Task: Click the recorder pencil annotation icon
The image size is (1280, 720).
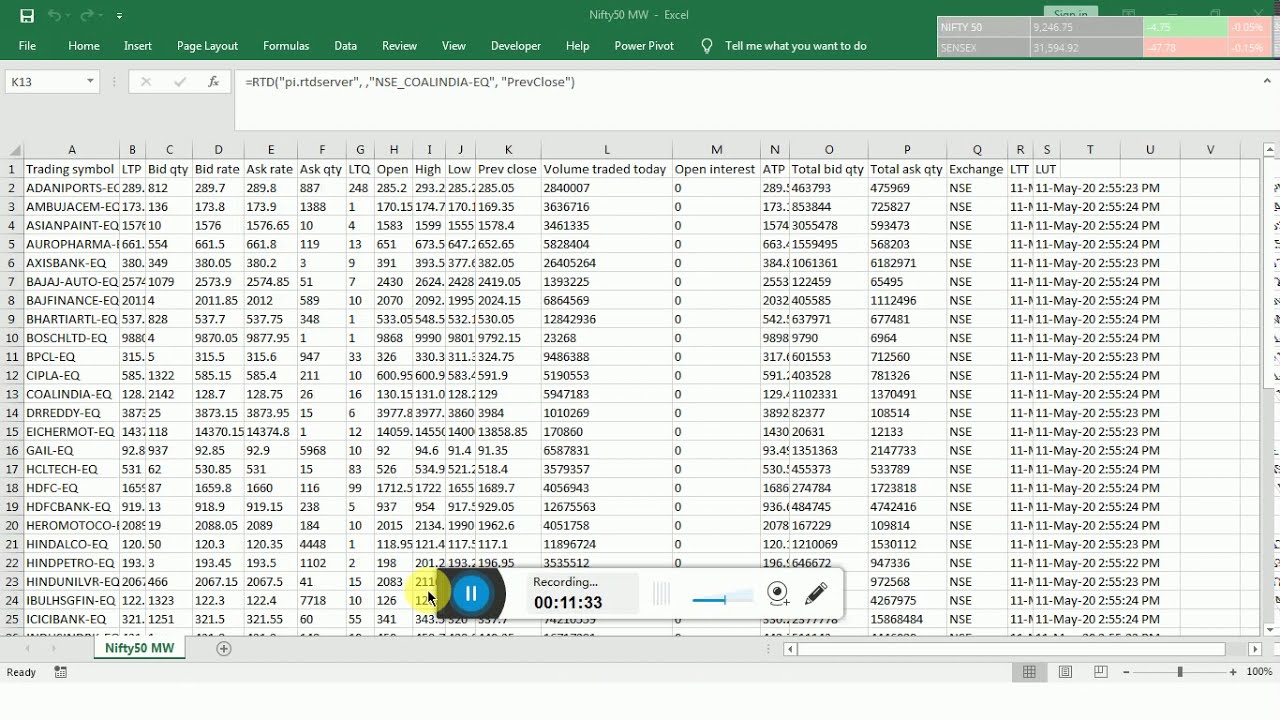Action: pyautogui.click(x=816, y=594)
